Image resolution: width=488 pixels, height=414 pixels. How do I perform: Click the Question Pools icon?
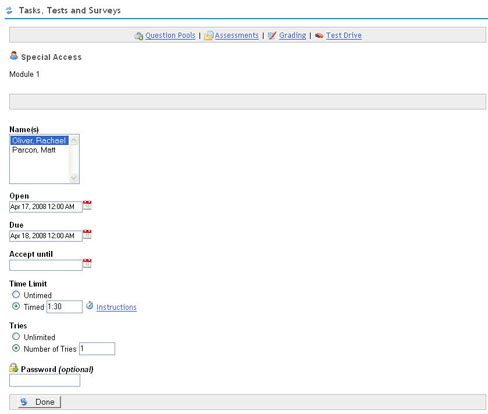tap(139, 36)
